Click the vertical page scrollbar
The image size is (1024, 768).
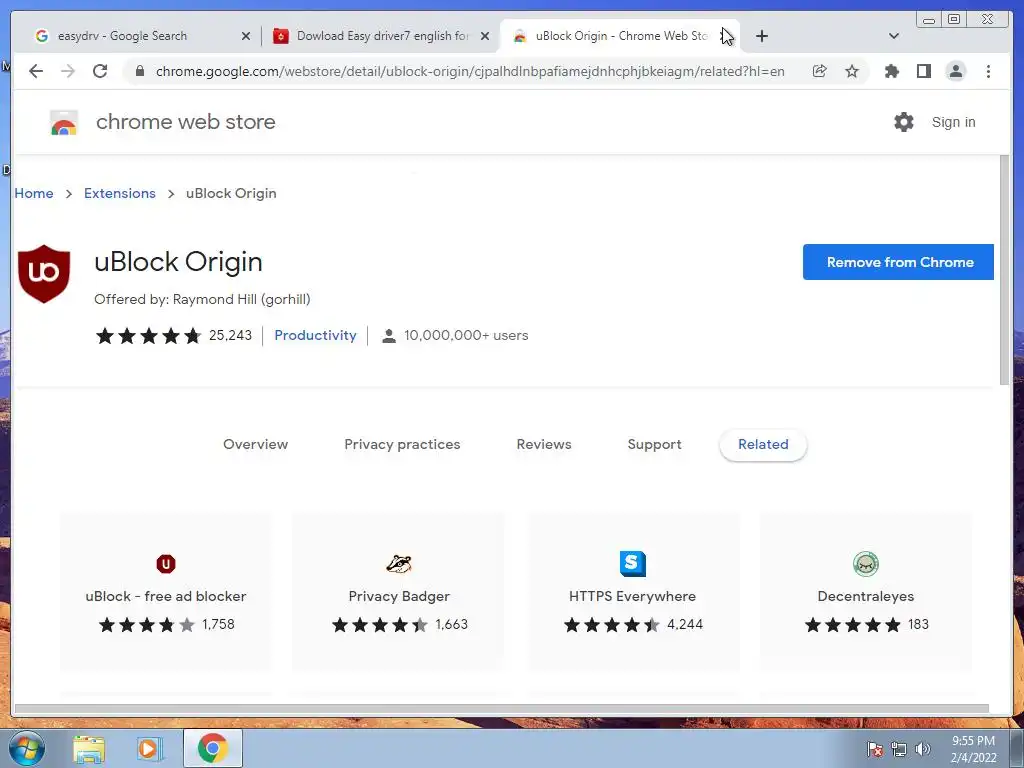(1004, 270)
